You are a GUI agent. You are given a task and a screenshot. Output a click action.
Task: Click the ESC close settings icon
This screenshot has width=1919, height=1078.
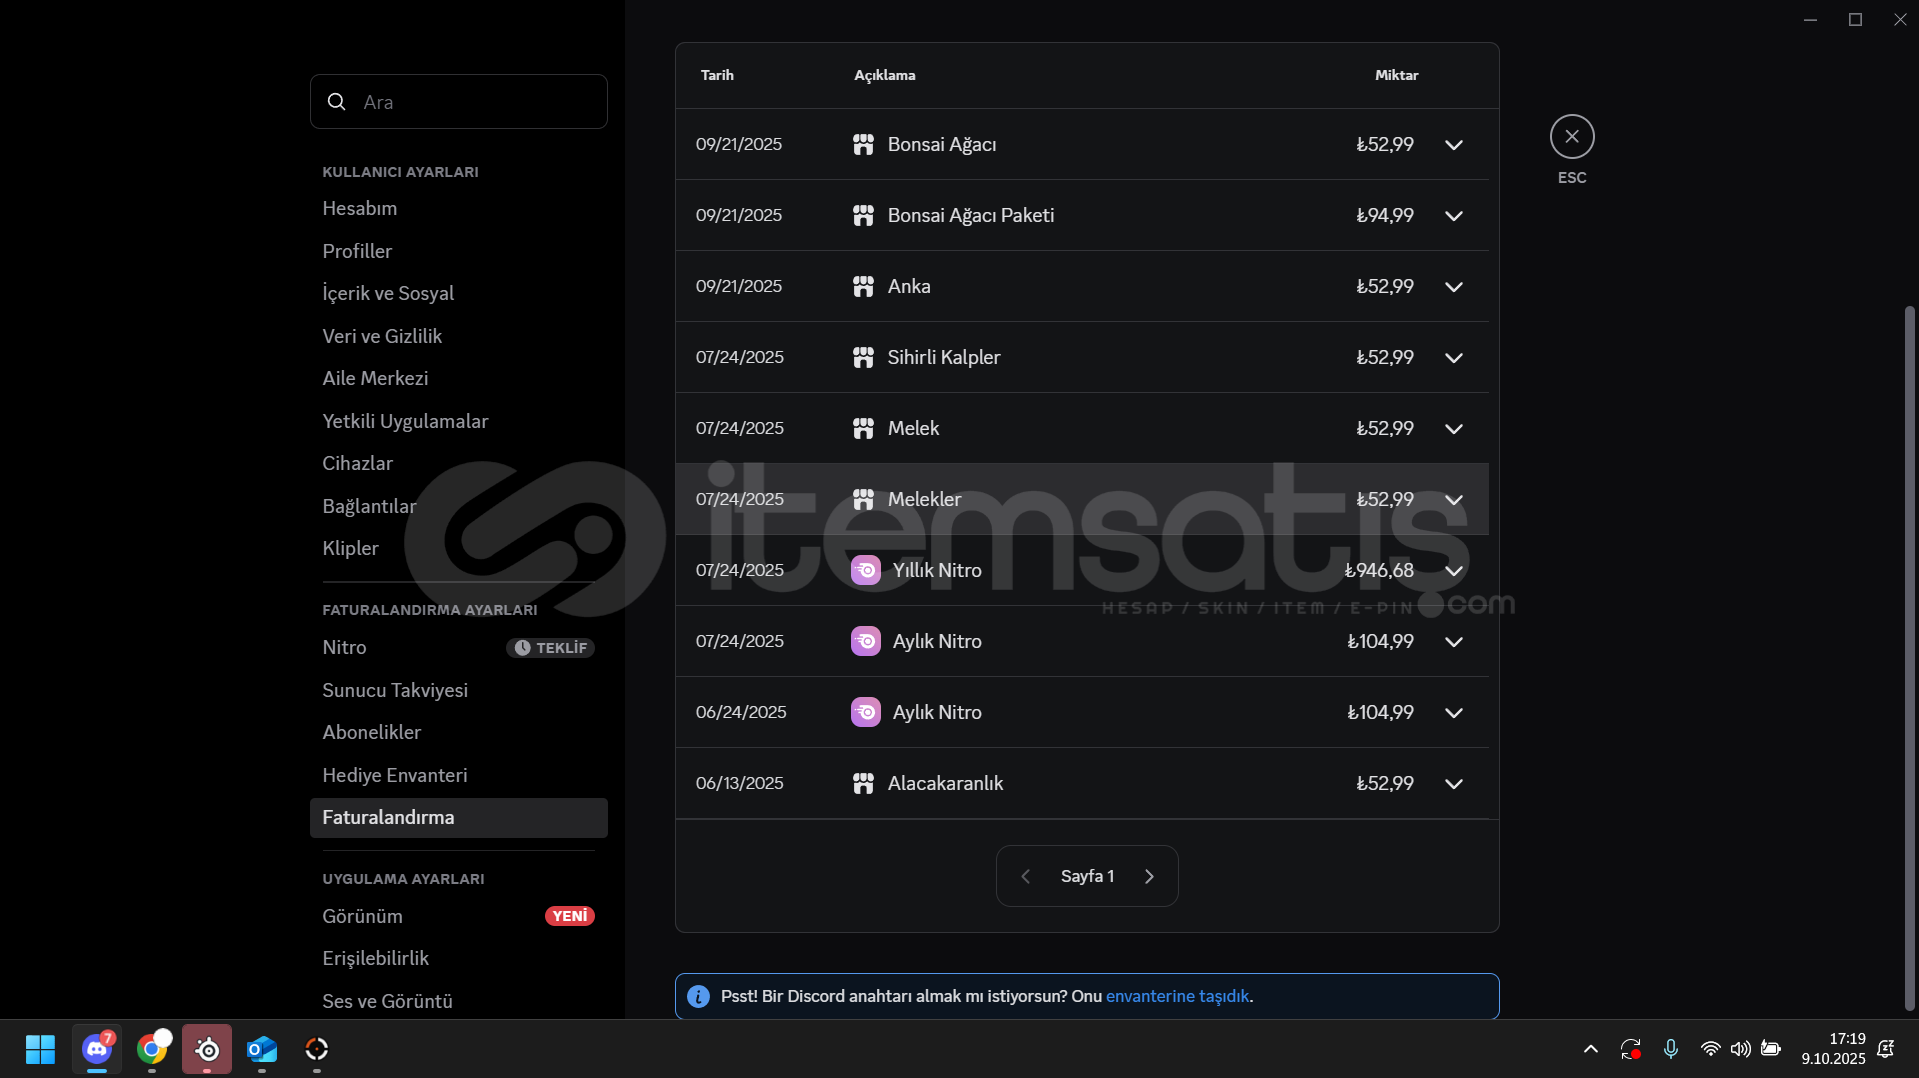point(1572,137)
